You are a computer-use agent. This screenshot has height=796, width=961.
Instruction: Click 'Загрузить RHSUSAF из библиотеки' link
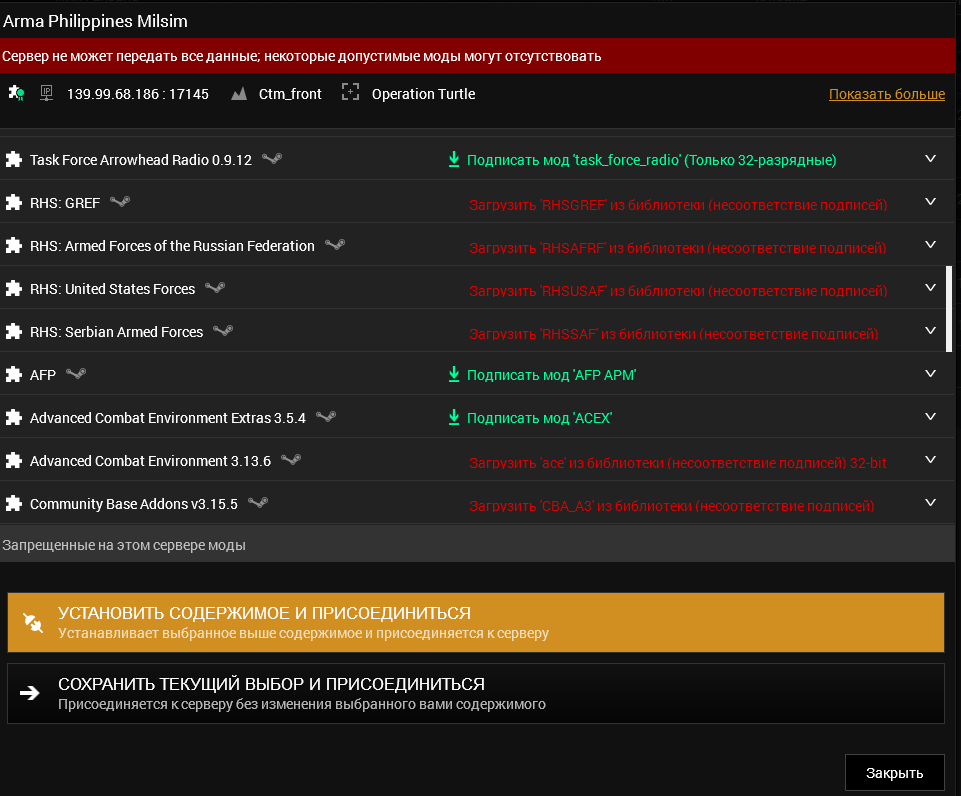pyautogui.click(x=678, y=291)
